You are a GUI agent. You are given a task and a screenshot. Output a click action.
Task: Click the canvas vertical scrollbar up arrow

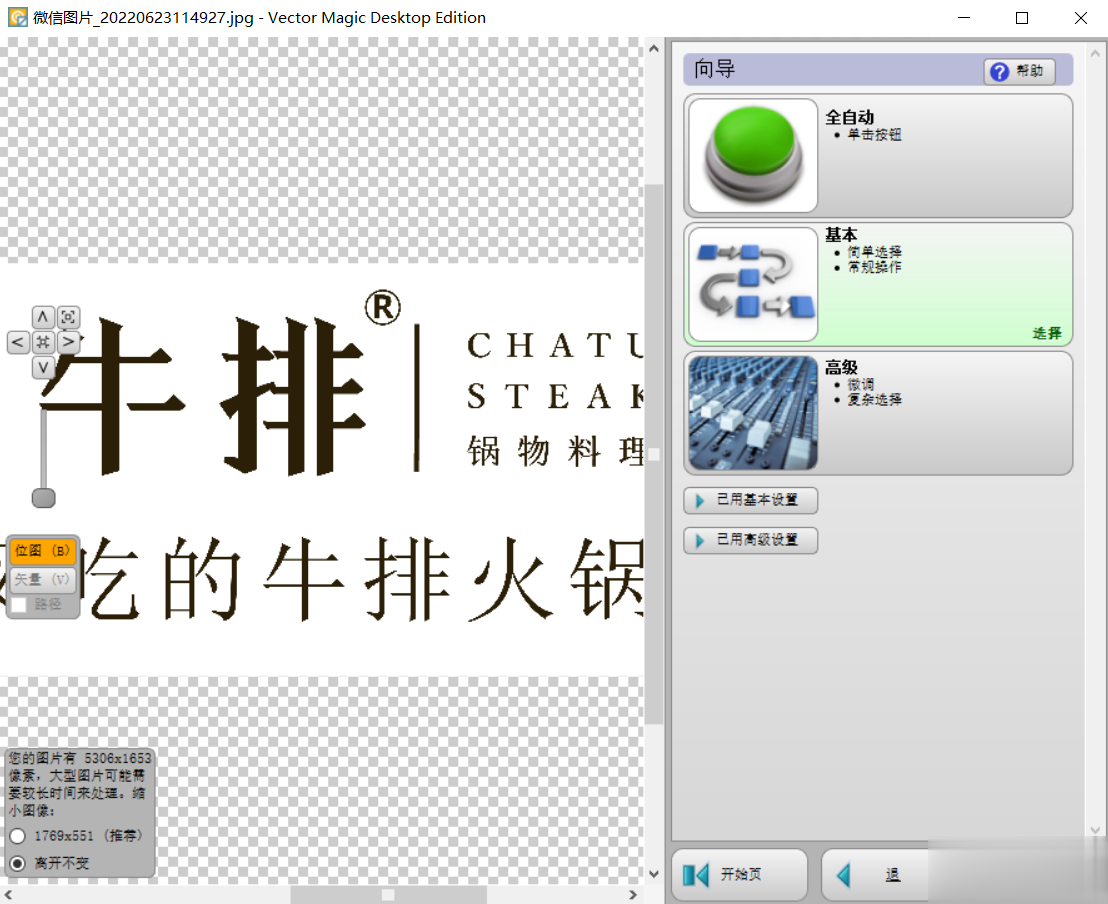[654, 49]
